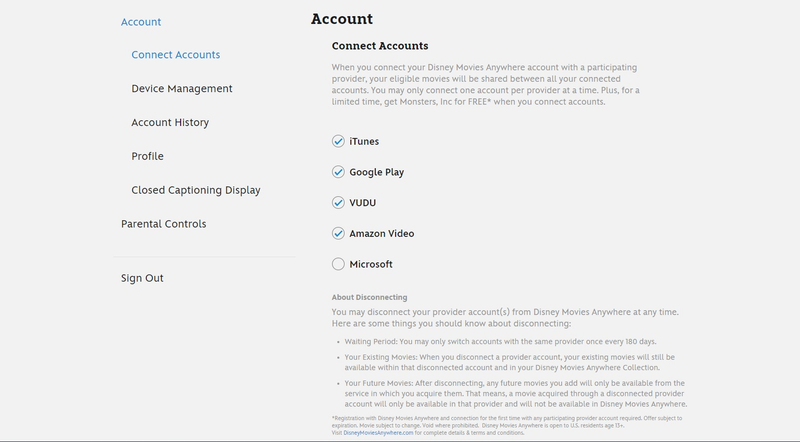Select Connect Accounts in sidebar
Viewport: 800px width, 442px height.
(176, 55)
